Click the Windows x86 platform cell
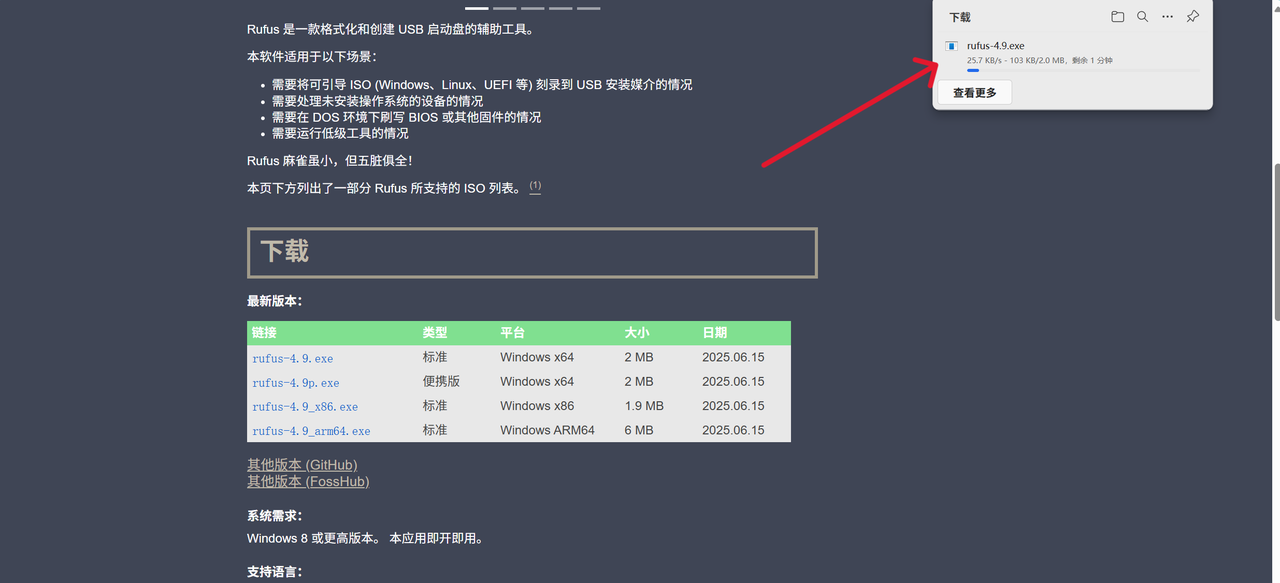Image resolution: width=1280 pixels, height=583 pixels. point(537,406)
